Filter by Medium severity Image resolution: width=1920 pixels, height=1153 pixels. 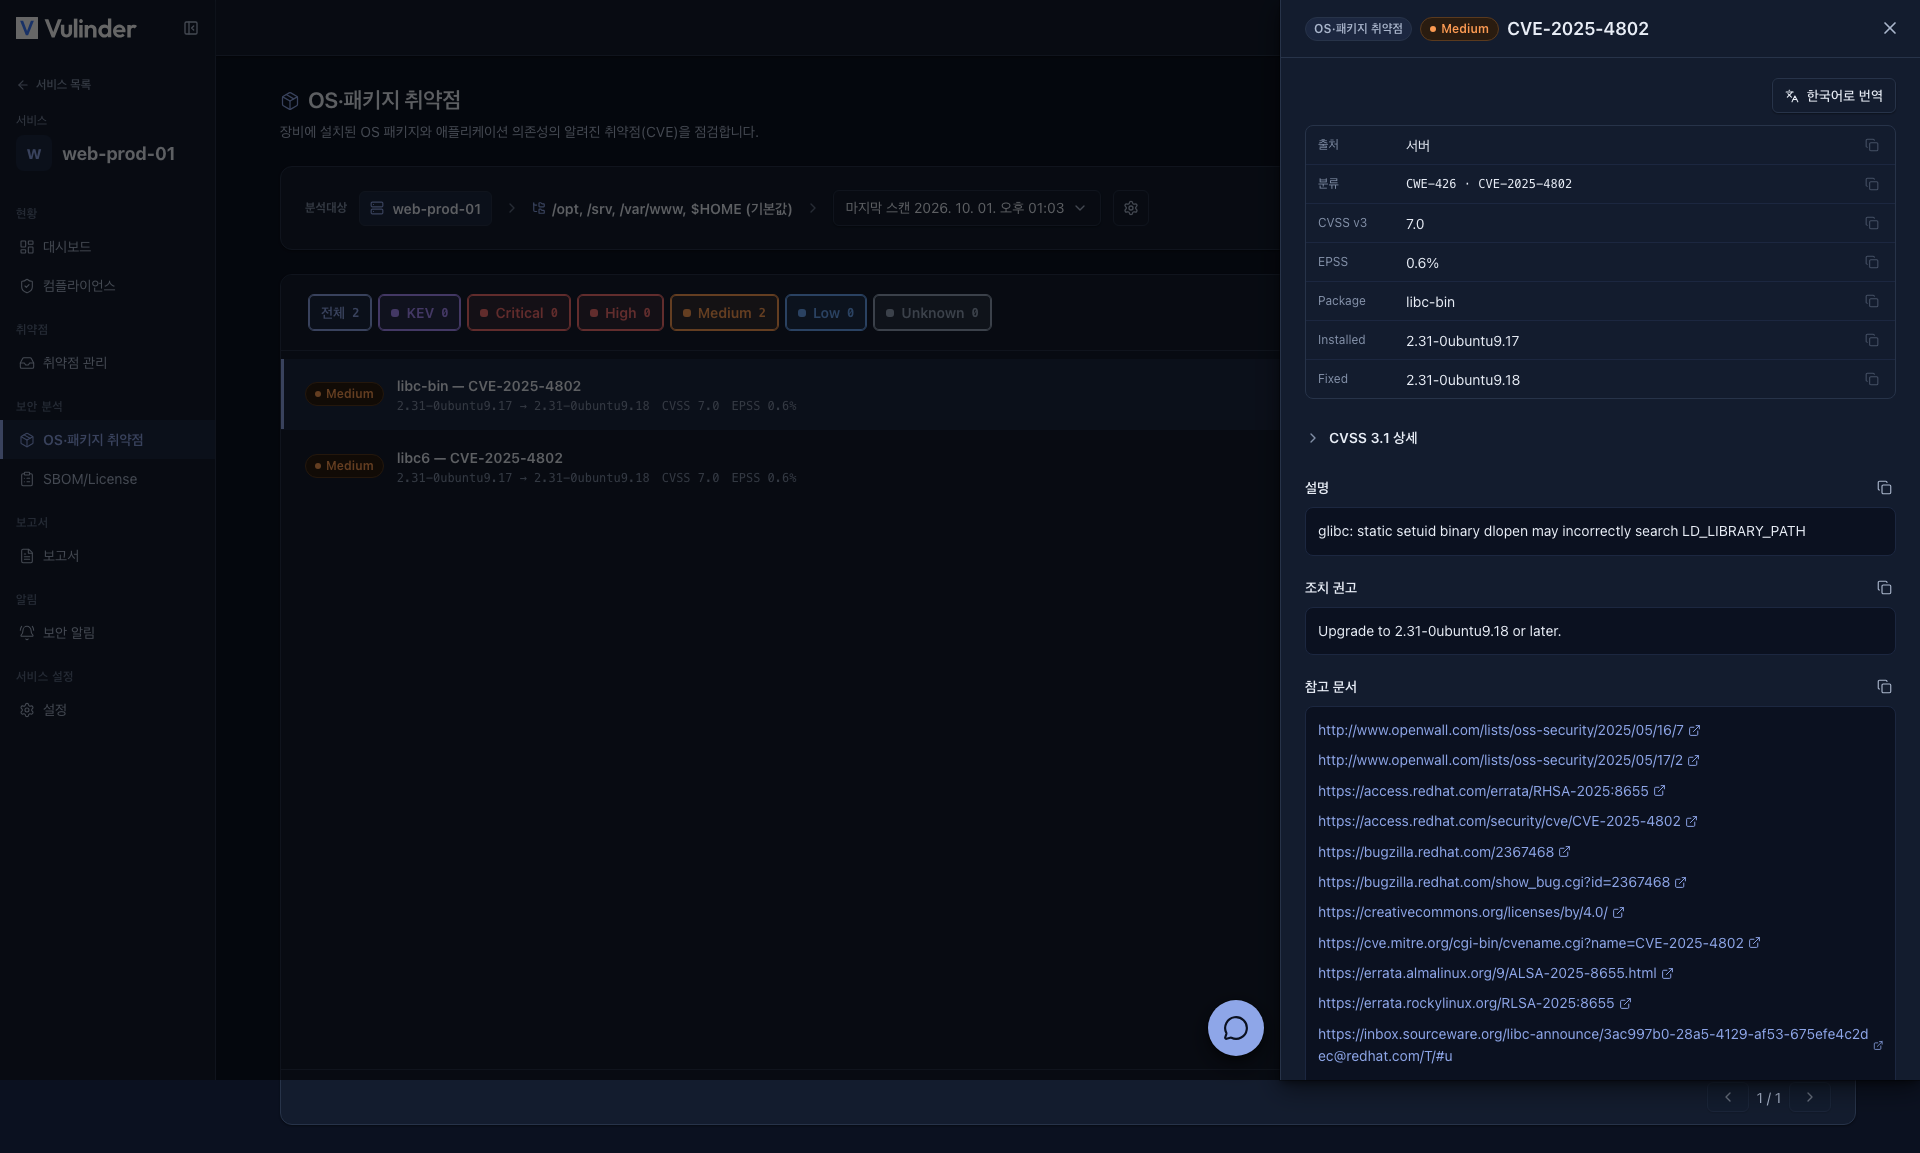click(724, 313)
